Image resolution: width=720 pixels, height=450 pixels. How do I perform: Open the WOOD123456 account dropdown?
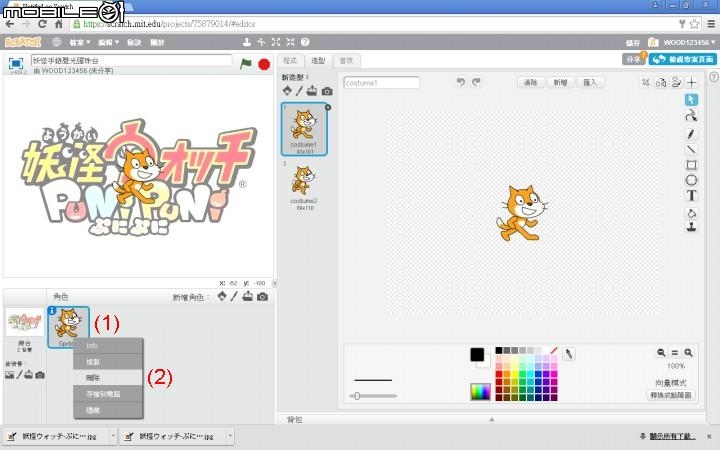pos(689,42)
